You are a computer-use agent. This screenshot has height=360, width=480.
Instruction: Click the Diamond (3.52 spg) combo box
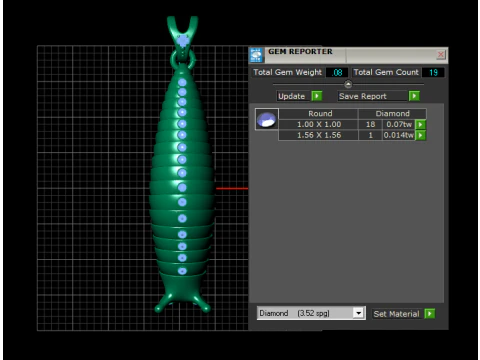coord(311,313)
